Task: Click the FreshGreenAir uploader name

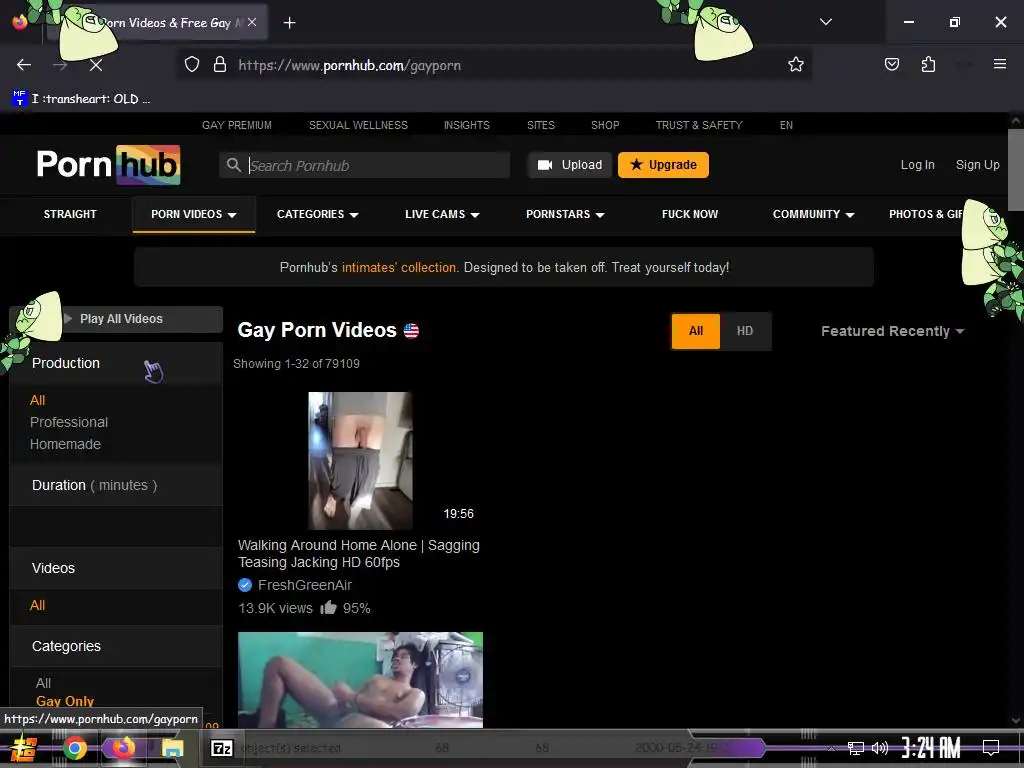Action: pos(304,585)
